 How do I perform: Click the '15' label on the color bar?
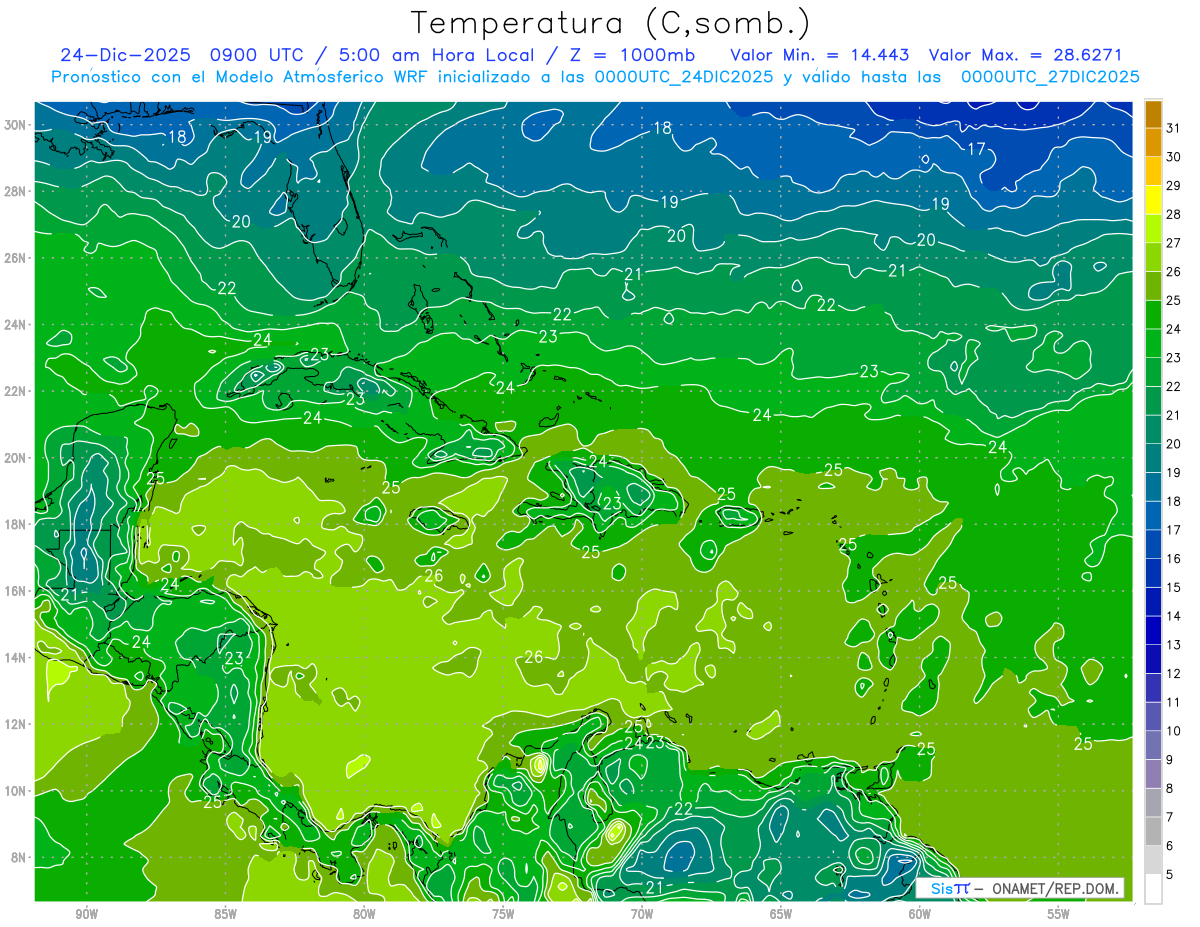[x=1174, y=588]
